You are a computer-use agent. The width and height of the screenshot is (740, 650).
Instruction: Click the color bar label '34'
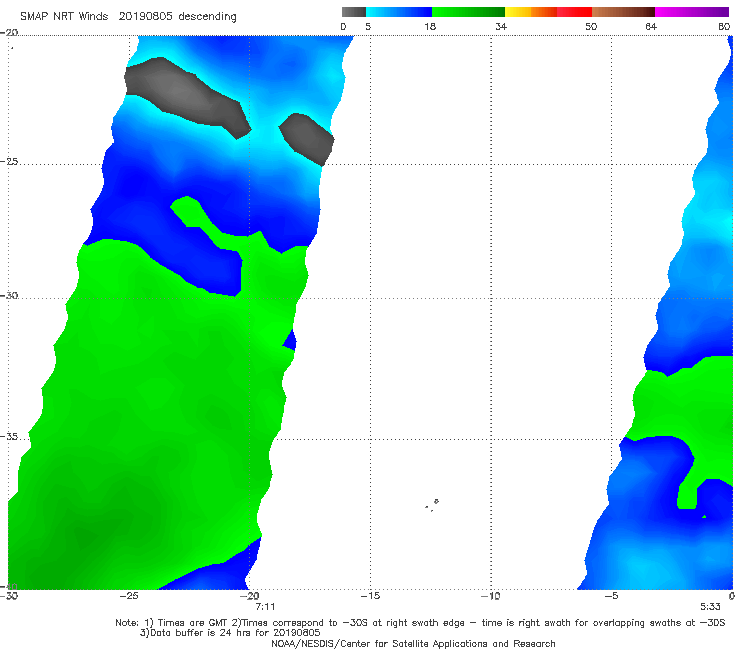click(x=501, y=26)
